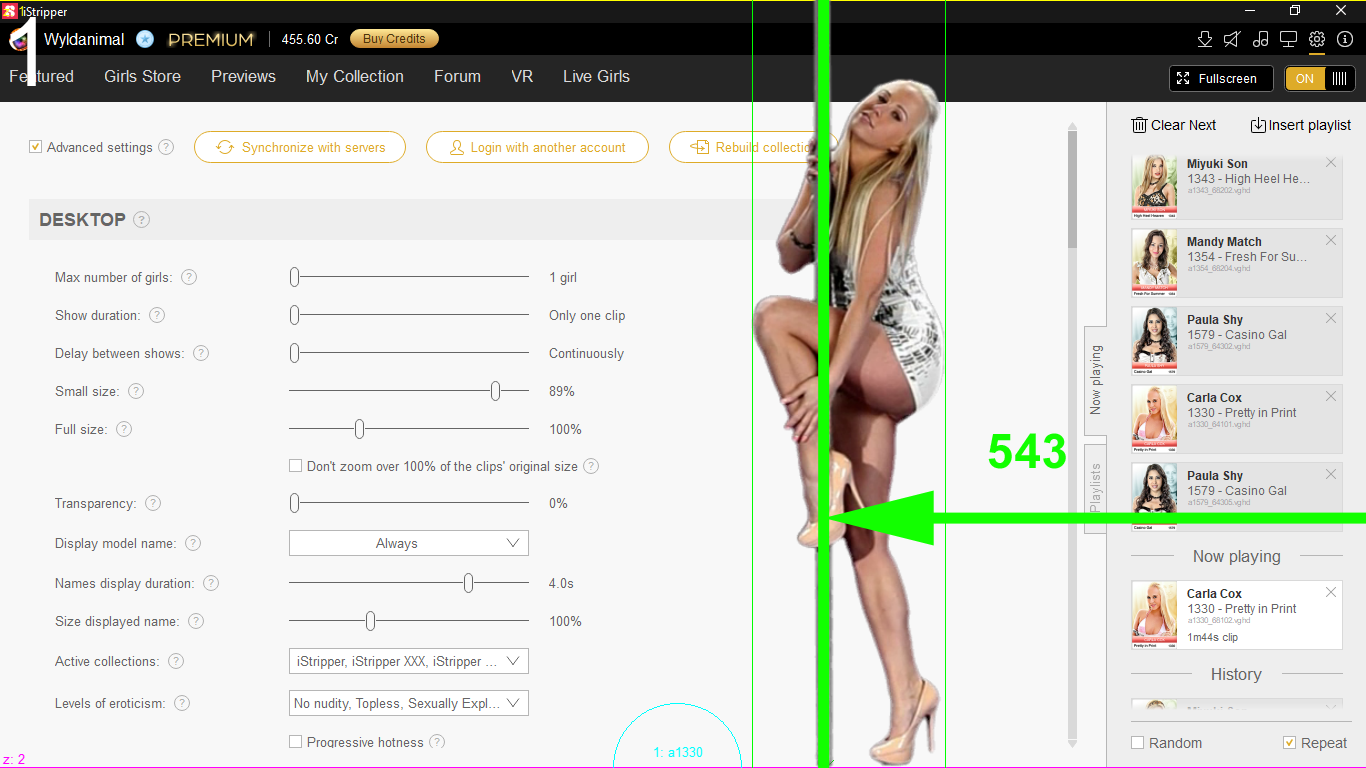Viewport: 1366px width, 768px height.
Task: Click the Insert playlist button
Action: click(1301, 125)
